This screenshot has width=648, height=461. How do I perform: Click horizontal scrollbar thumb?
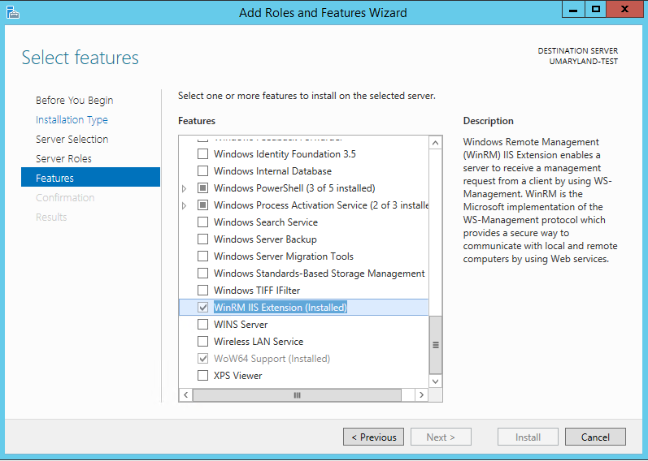pos(297,395)
